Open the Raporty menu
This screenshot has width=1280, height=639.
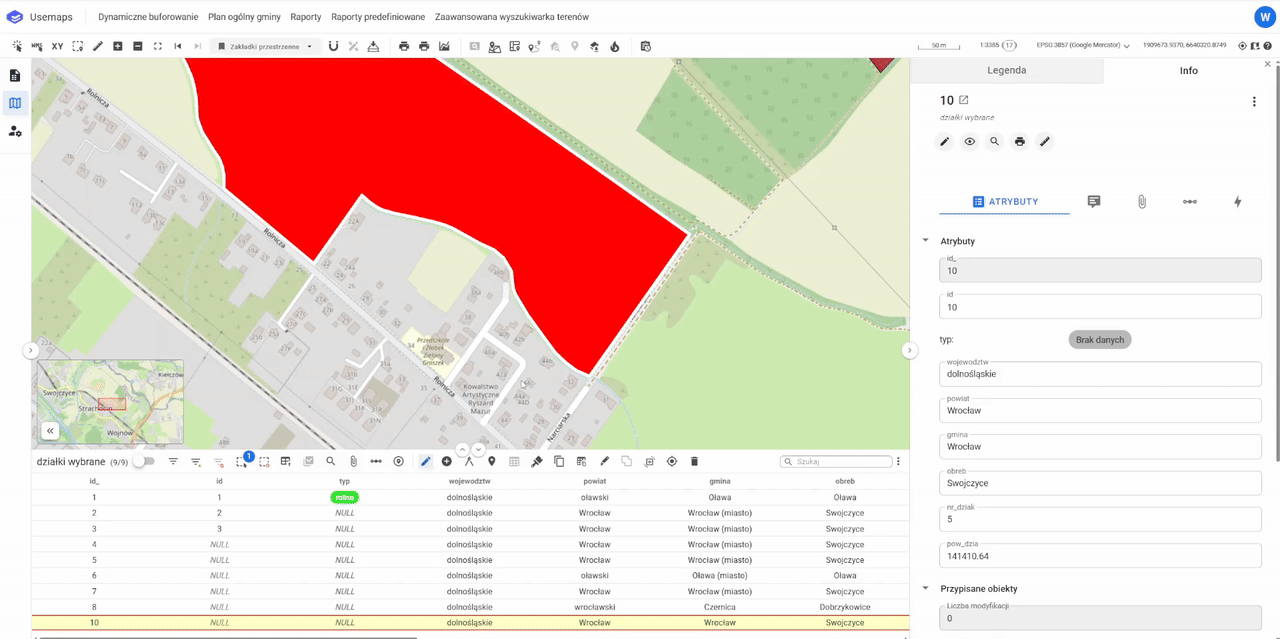[x=306, y=17]
